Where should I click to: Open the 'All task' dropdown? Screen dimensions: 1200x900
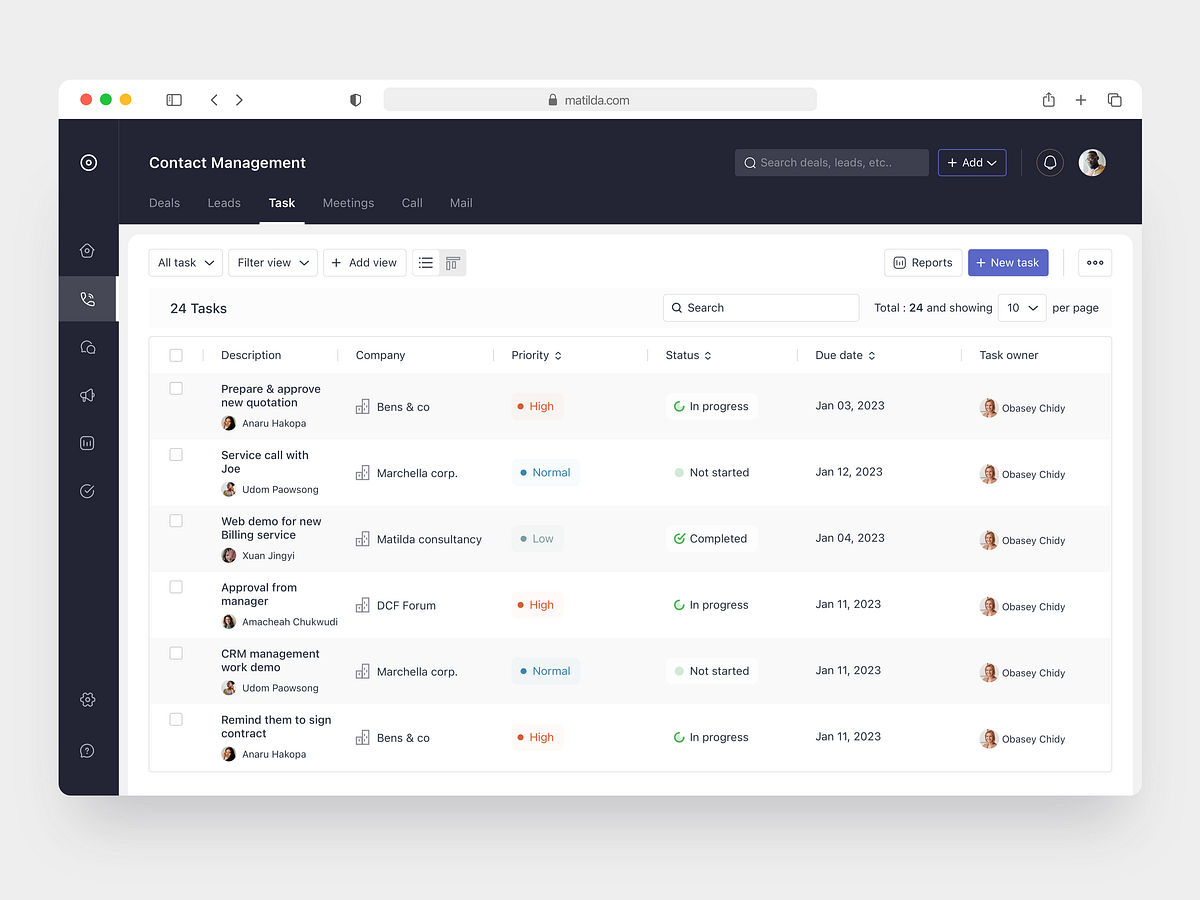(185, 262)
